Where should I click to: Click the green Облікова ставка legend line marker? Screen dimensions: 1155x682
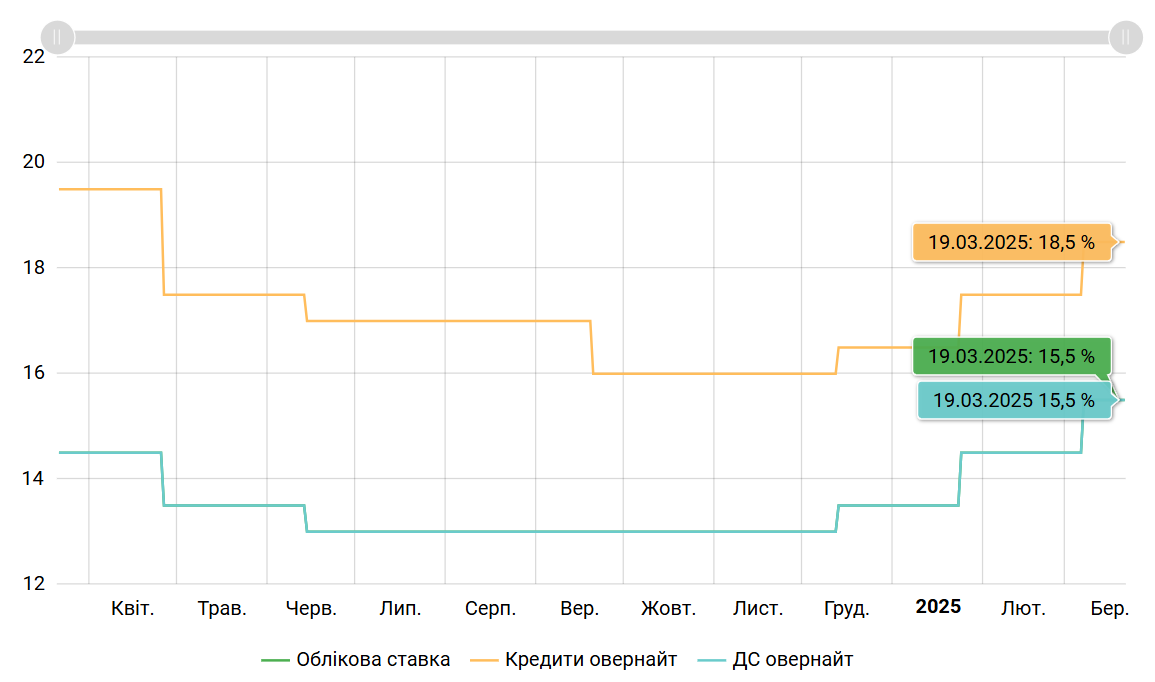[275, 660]
